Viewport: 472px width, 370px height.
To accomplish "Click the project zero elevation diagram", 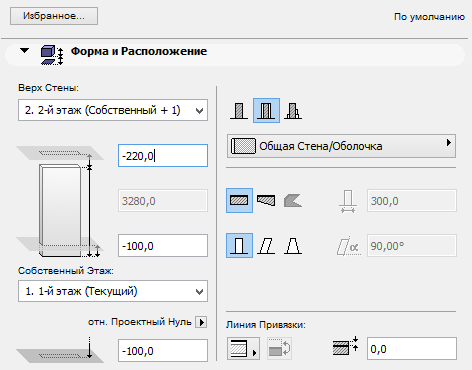I will tap(60, 350).
